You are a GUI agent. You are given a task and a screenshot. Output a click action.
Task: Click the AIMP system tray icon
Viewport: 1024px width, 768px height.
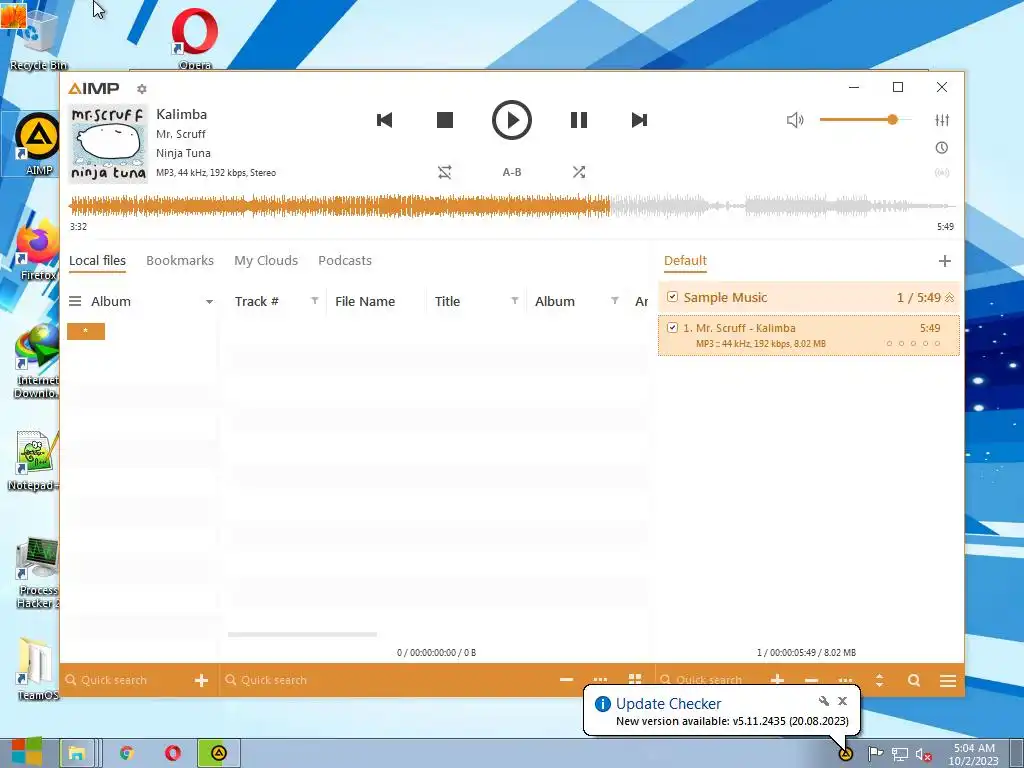pos(846,754)
